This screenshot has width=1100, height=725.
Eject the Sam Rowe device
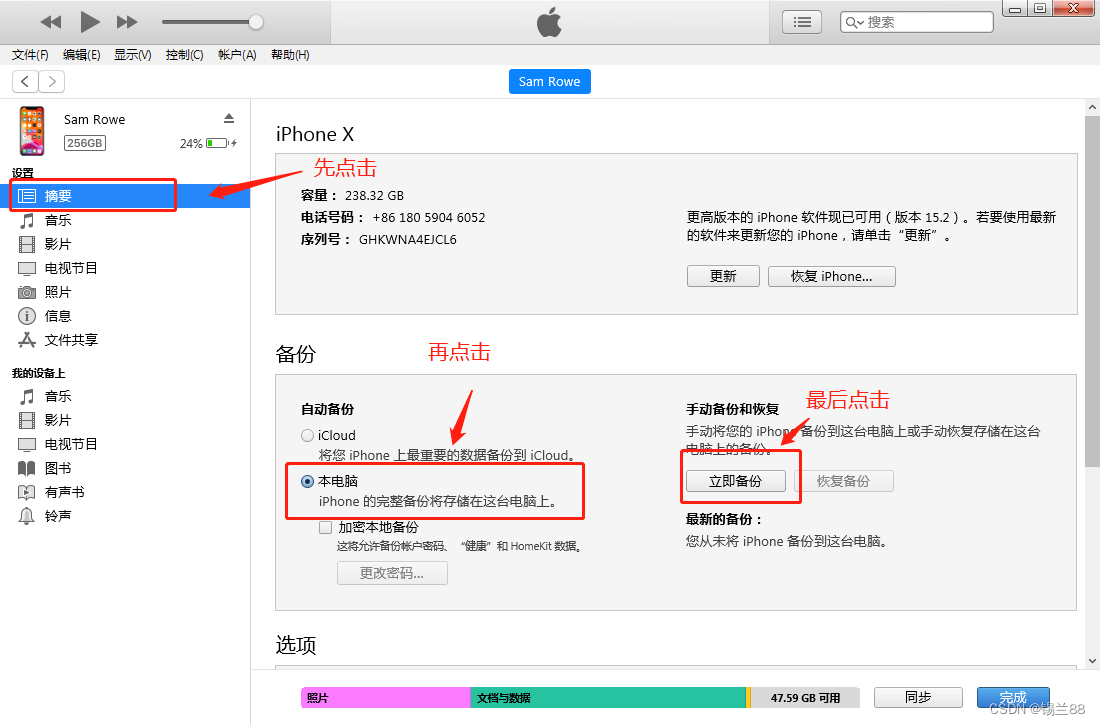tap(229, 118)
